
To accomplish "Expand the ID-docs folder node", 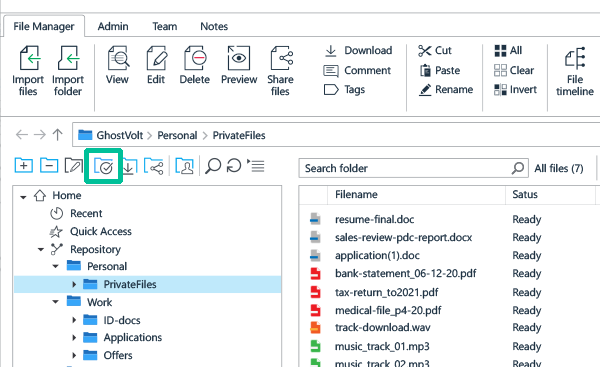I will [74, 320].
